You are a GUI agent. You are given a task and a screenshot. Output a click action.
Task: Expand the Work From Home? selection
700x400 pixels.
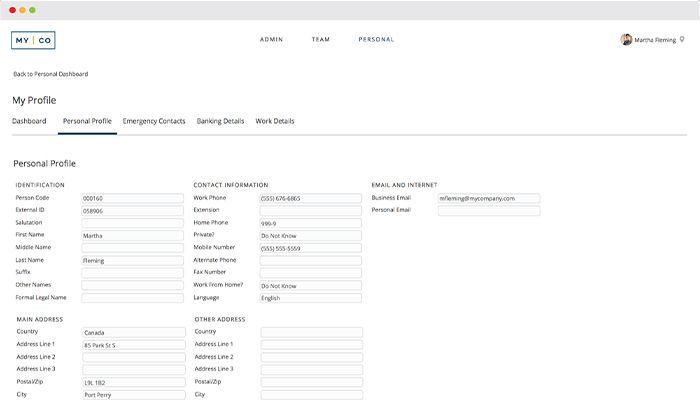tap(310, 286)
